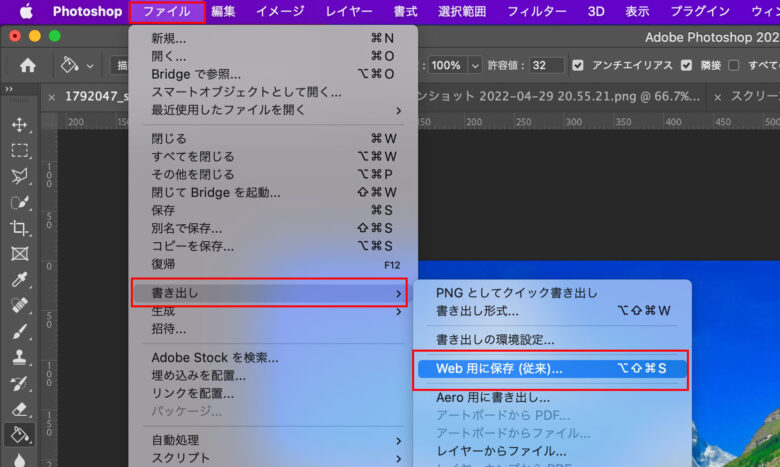Screen dimensions: 780x467
Task: Choose Bridge で参照 menu item
Action: click(273, 74)
